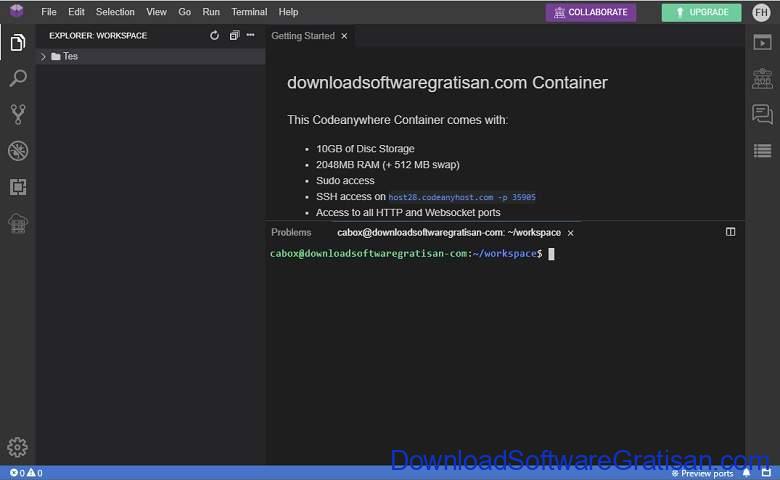This screenshot has height=480, width=780.
Task: Toggle bottom panel icon in status bar
Action: tap(766, 473)
